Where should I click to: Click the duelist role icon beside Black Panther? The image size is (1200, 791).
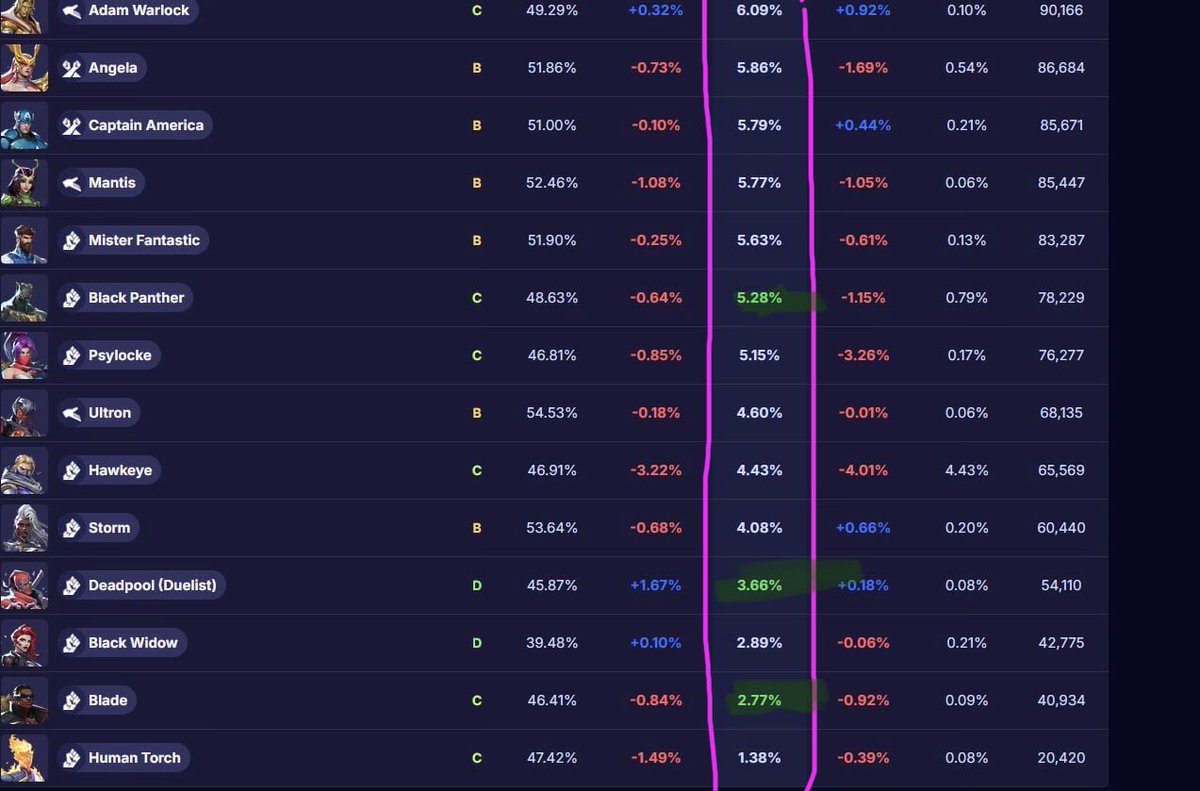coord(72,298)
